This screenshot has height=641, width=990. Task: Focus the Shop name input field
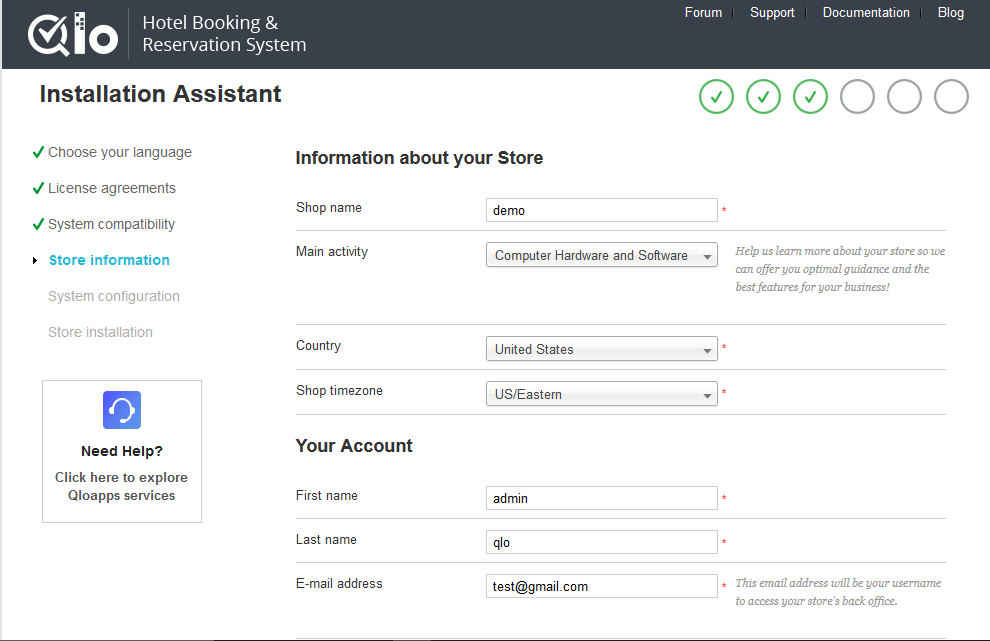601,210
